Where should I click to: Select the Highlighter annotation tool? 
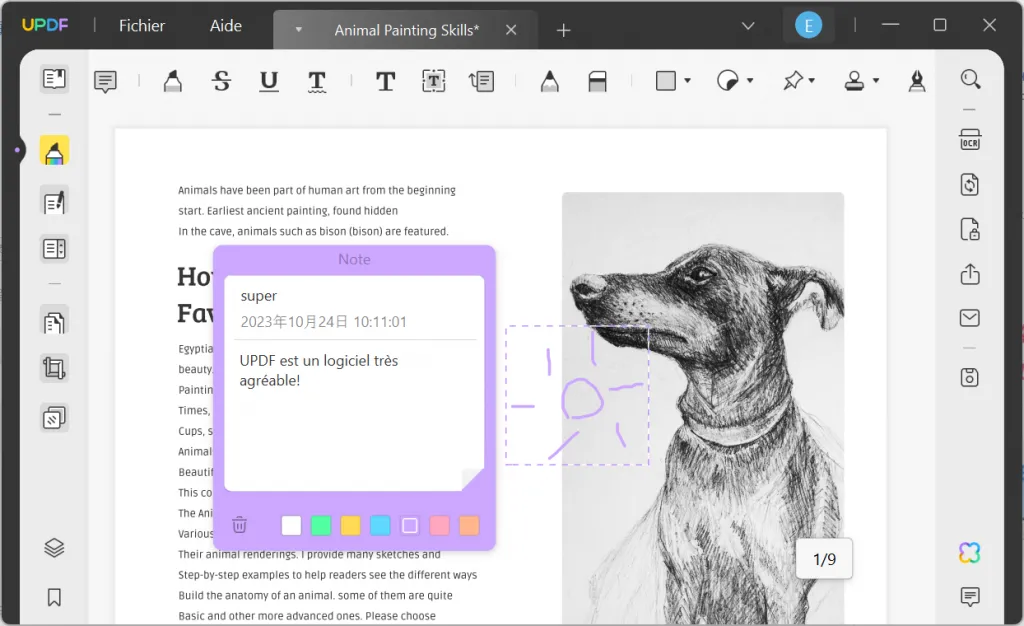(172, 80)
